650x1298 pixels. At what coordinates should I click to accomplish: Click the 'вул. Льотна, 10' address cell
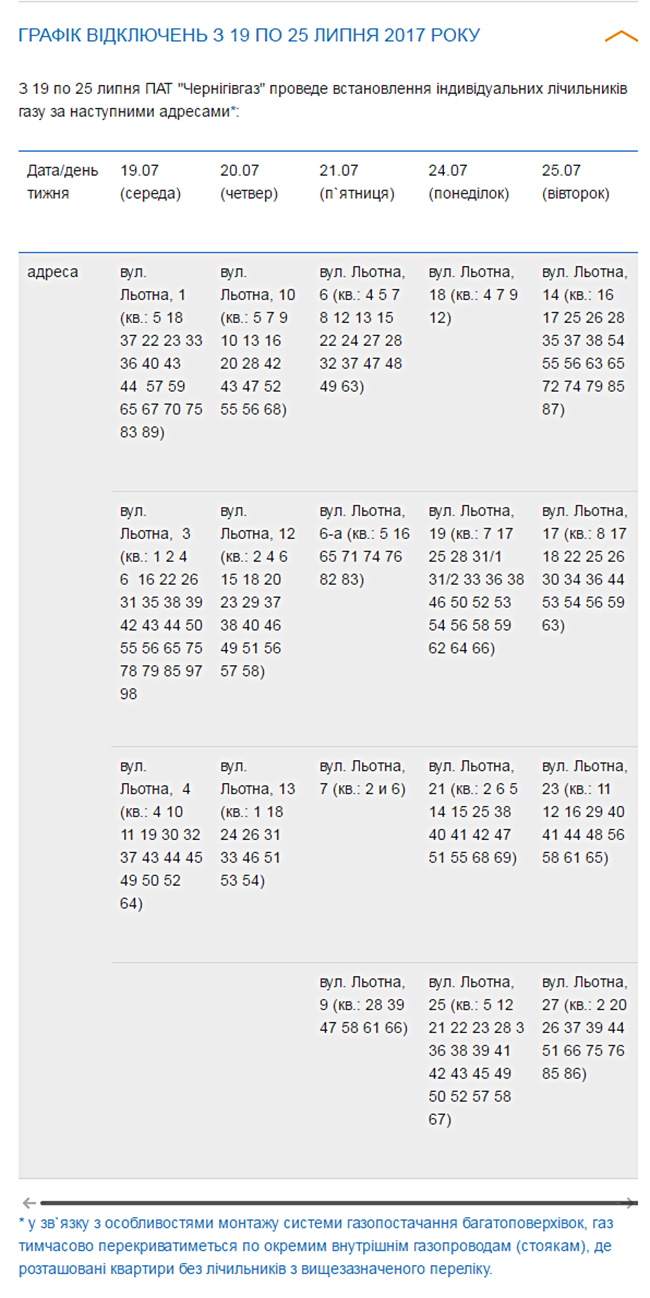[x=259, y=340]
